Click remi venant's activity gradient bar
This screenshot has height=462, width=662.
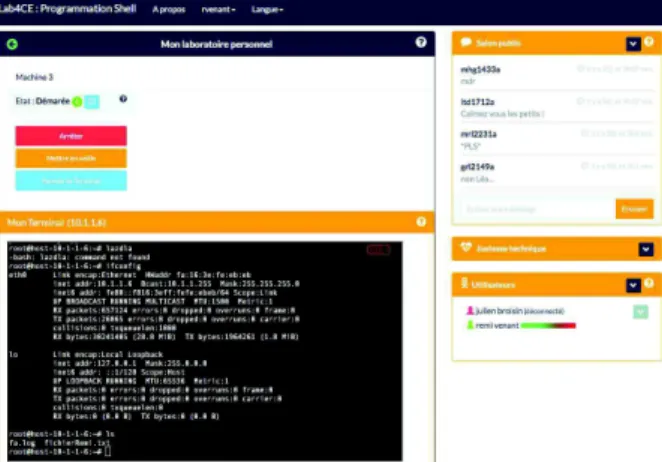tap(548, 326)
